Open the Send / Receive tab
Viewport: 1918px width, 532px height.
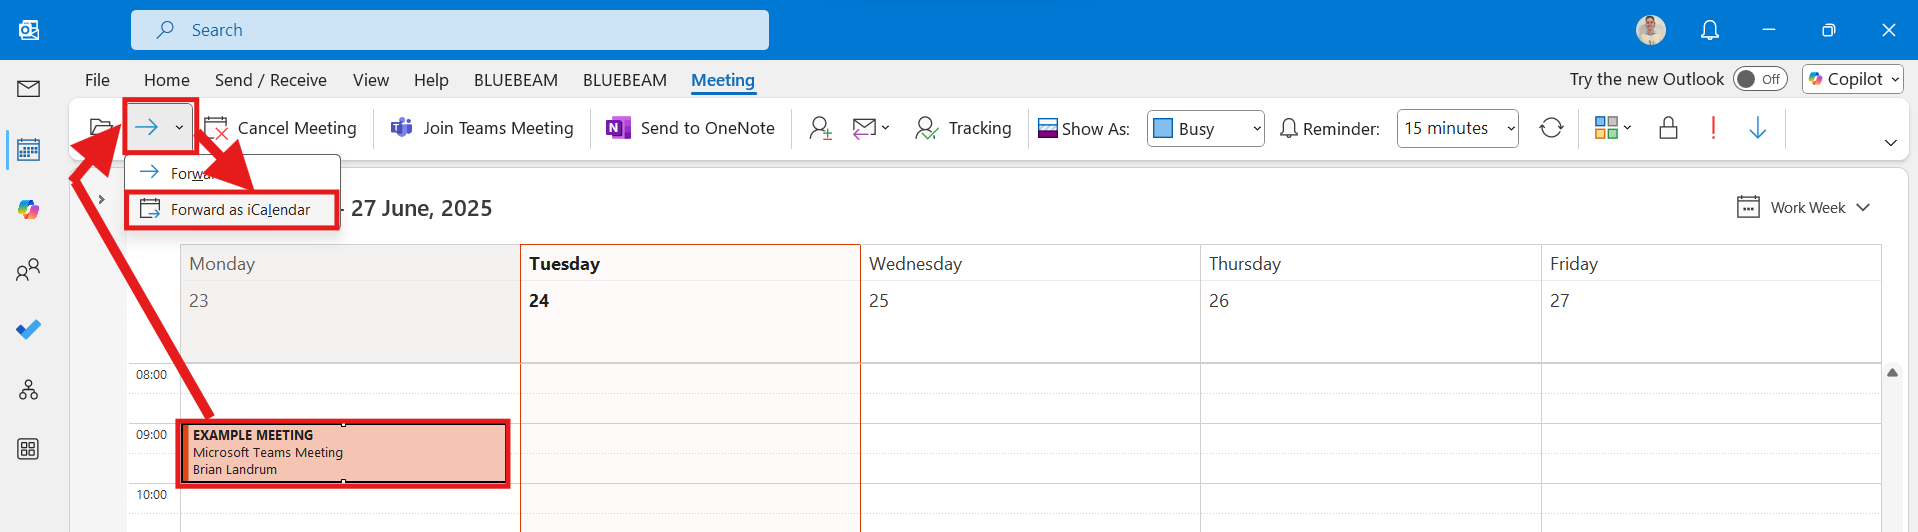(x=271, y=80)
